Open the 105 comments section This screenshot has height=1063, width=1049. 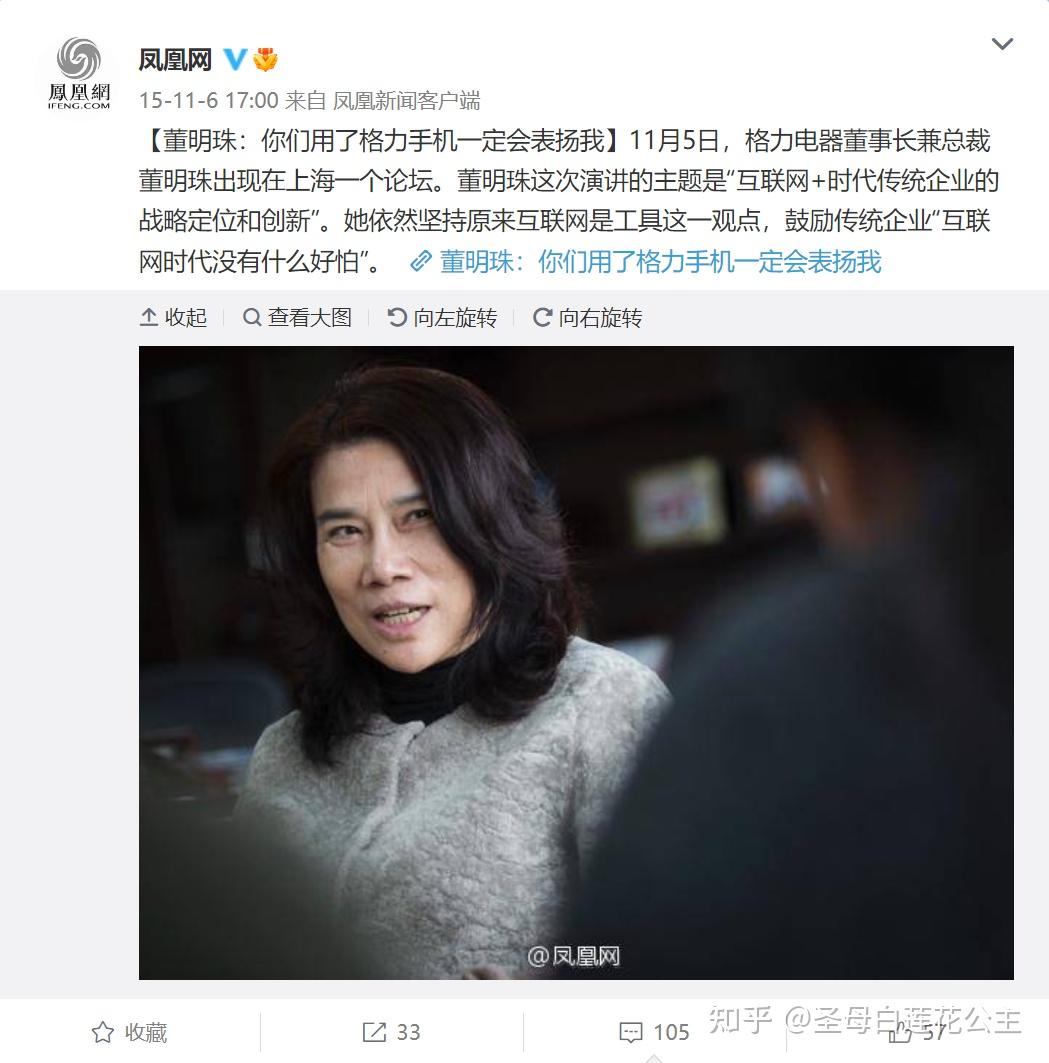click(654, 1032)
